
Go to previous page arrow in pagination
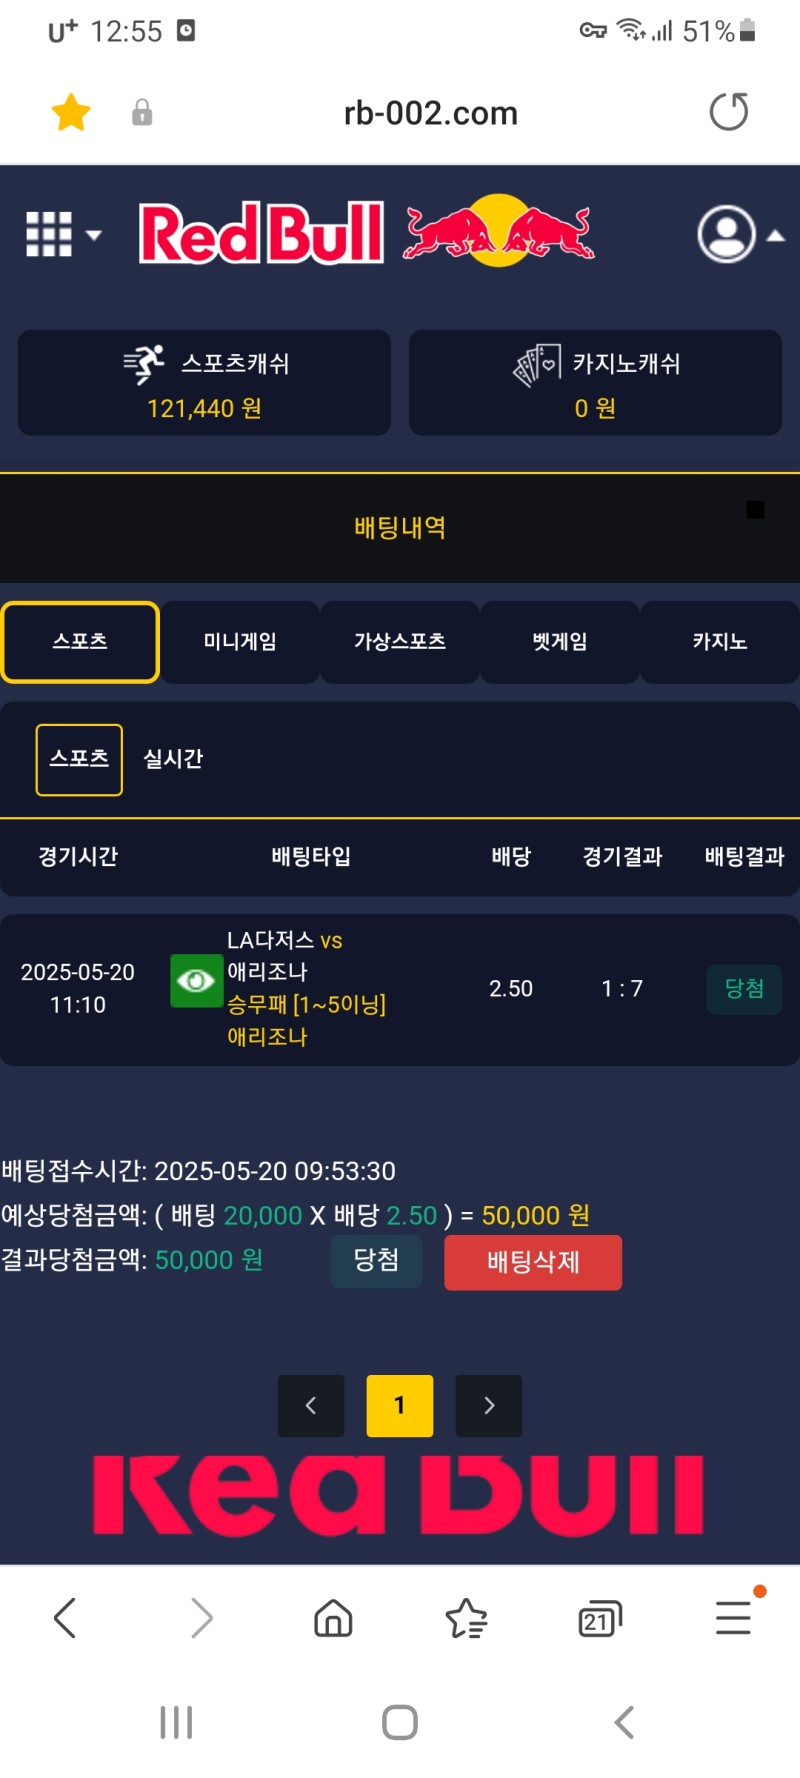coord(311,1406)
